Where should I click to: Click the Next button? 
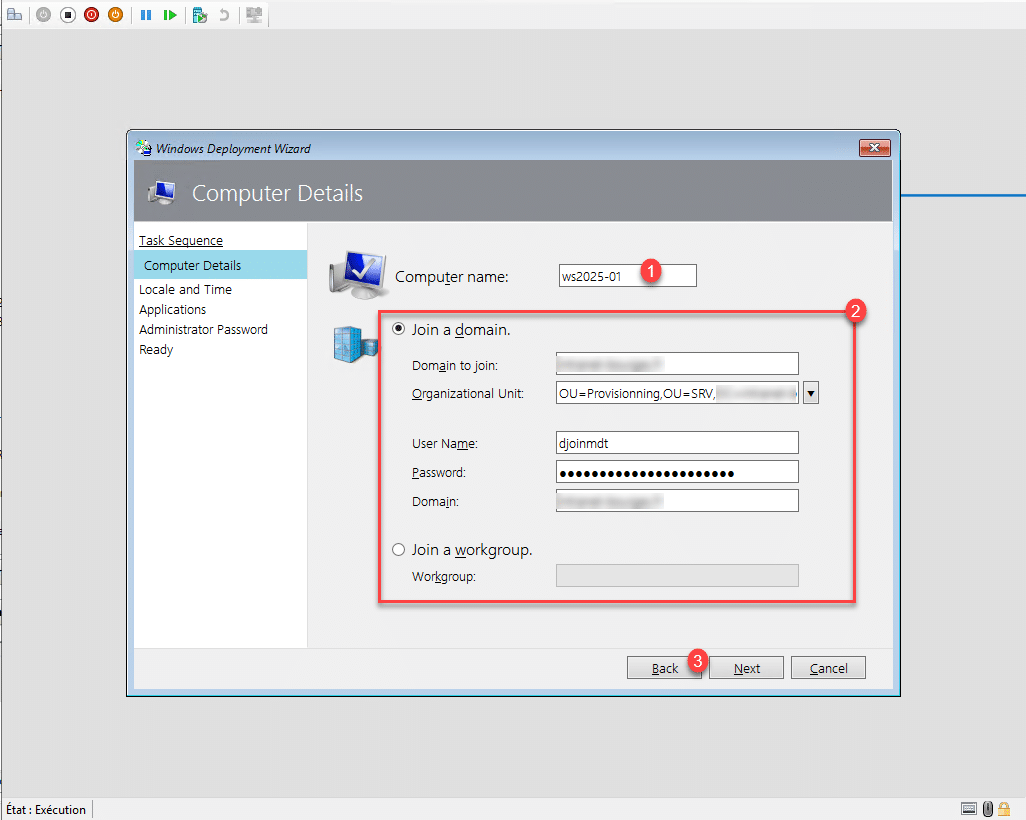(746, 668)
